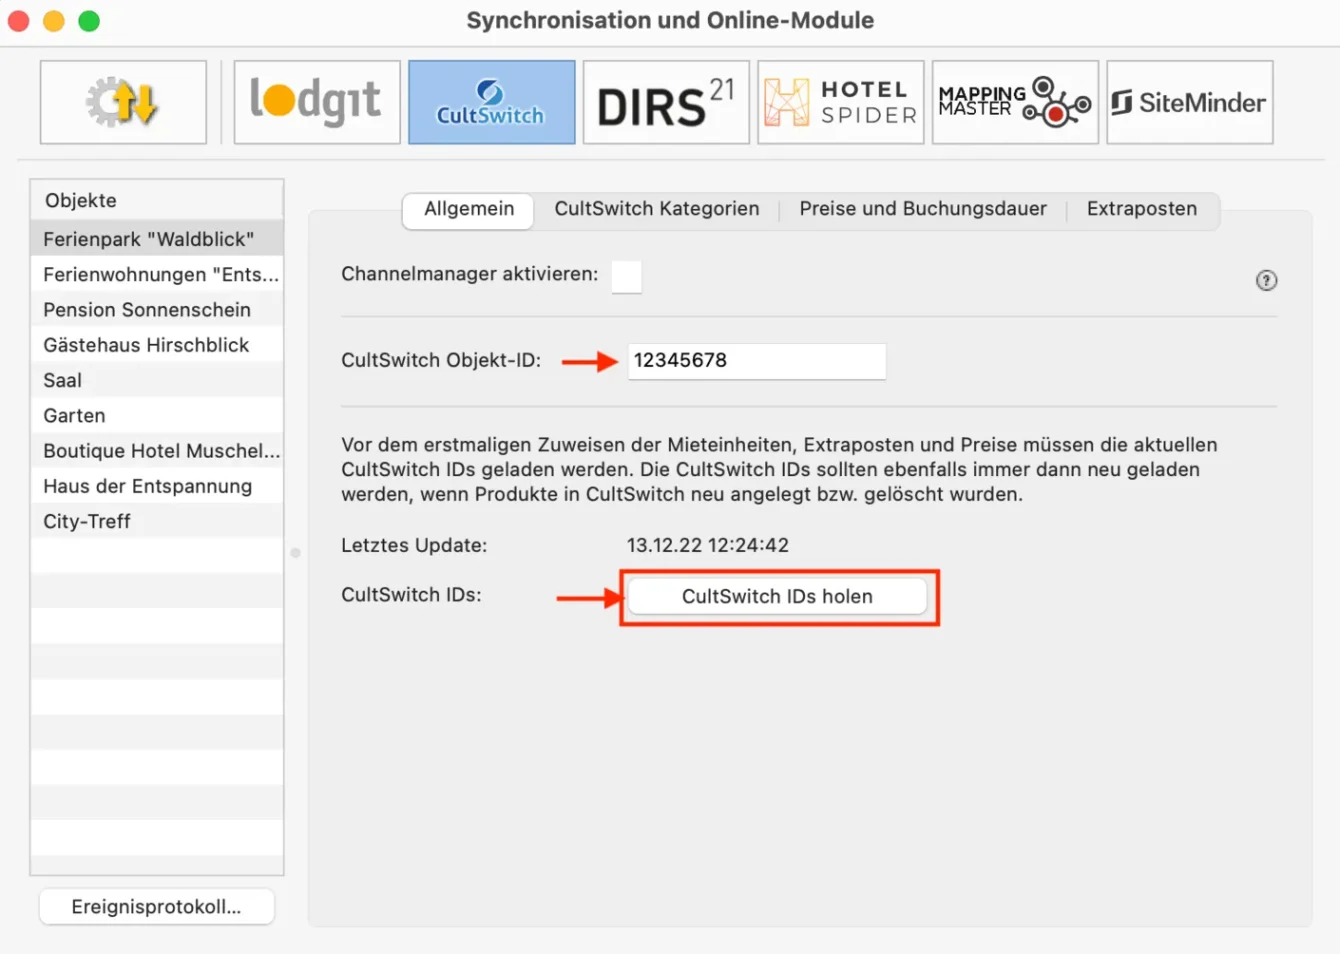
Task: Select the Saal object
Action: [x=157, y=380]
